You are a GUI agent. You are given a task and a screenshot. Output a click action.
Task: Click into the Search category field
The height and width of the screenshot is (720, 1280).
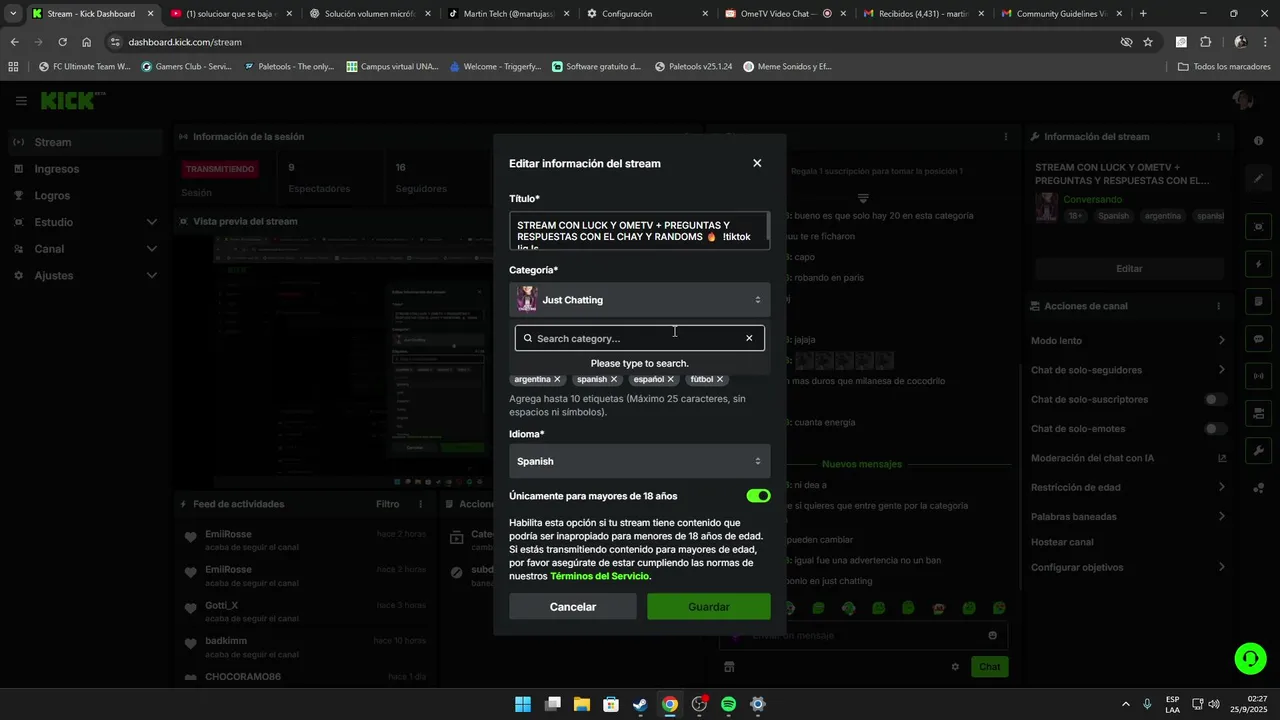point(640,338)
